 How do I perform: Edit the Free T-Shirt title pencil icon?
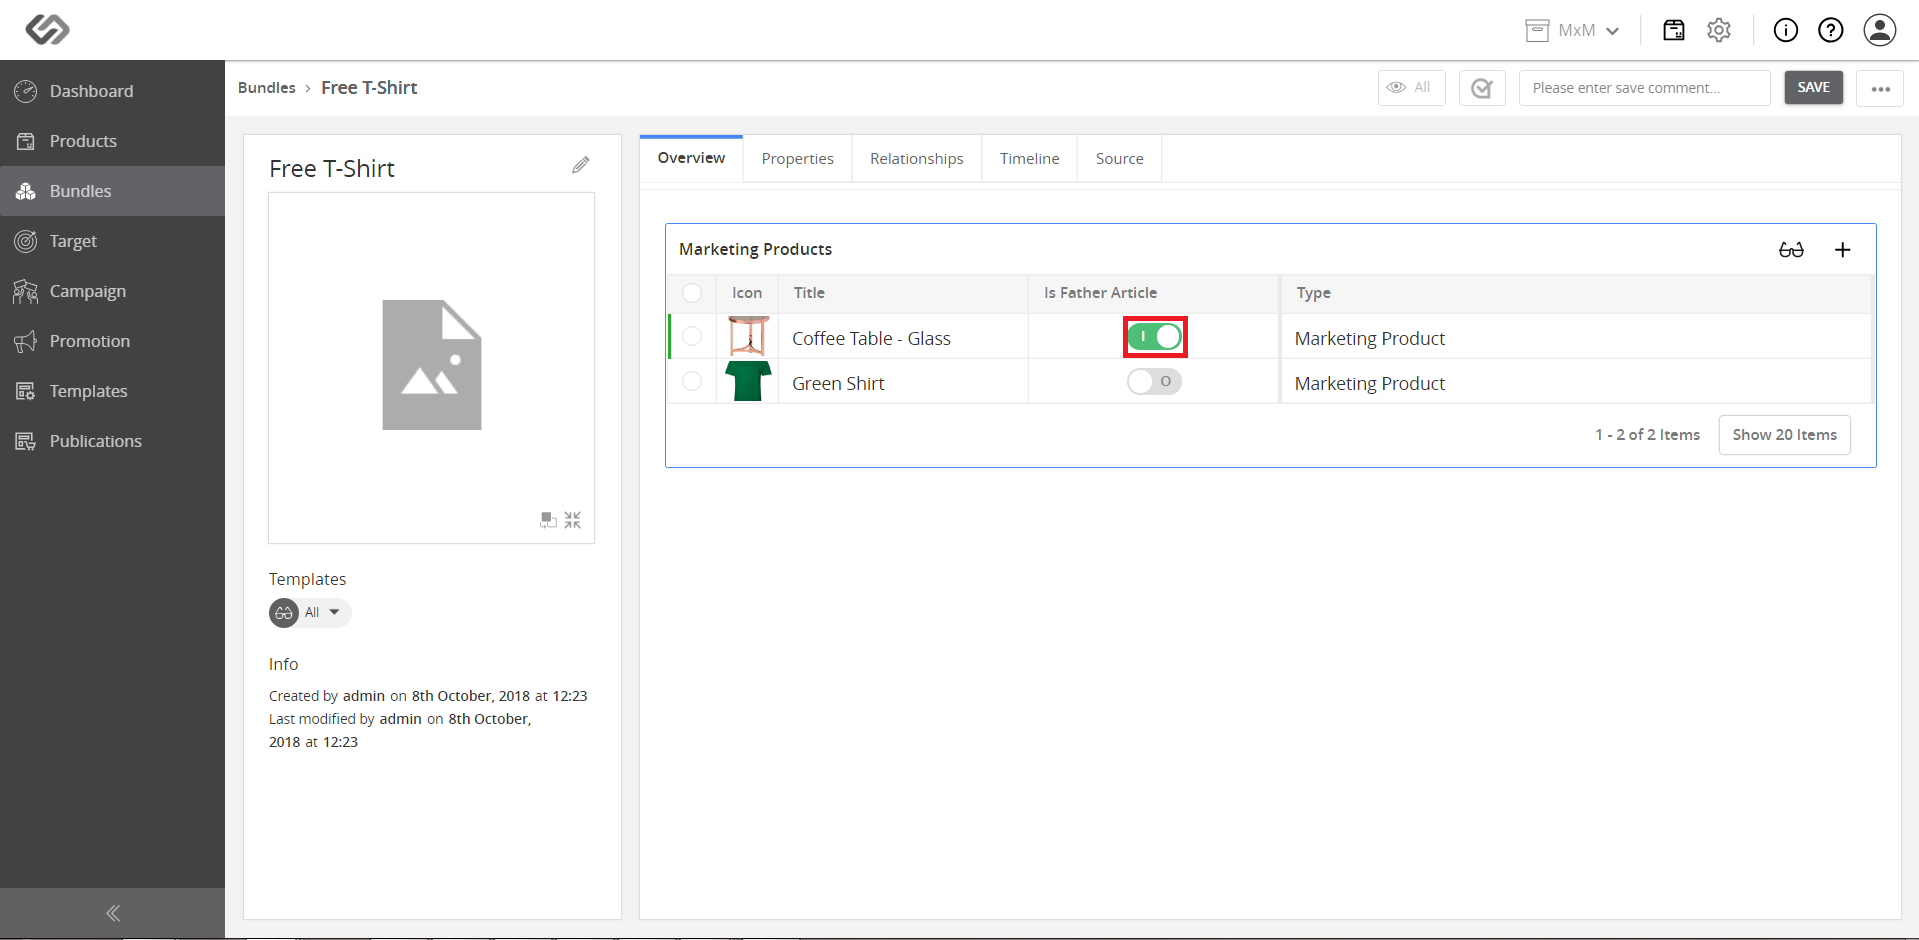[581, 165]
